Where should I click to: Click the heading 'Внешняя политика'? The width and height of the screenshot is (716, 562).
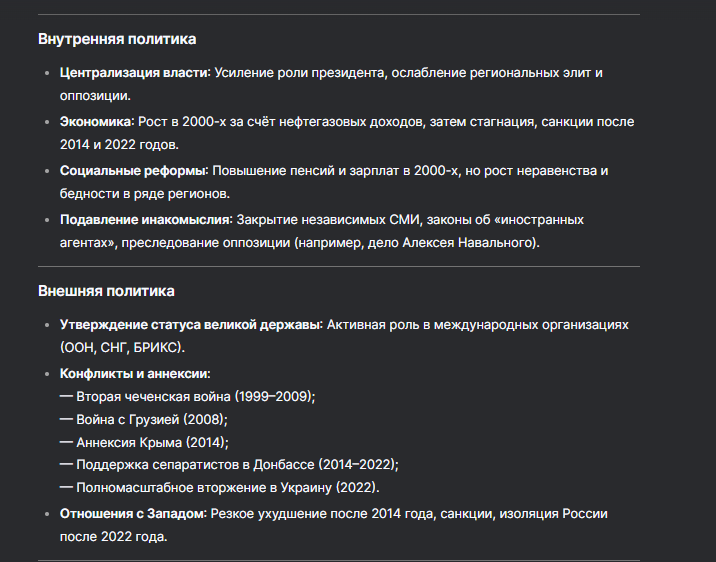click(106, 291)
